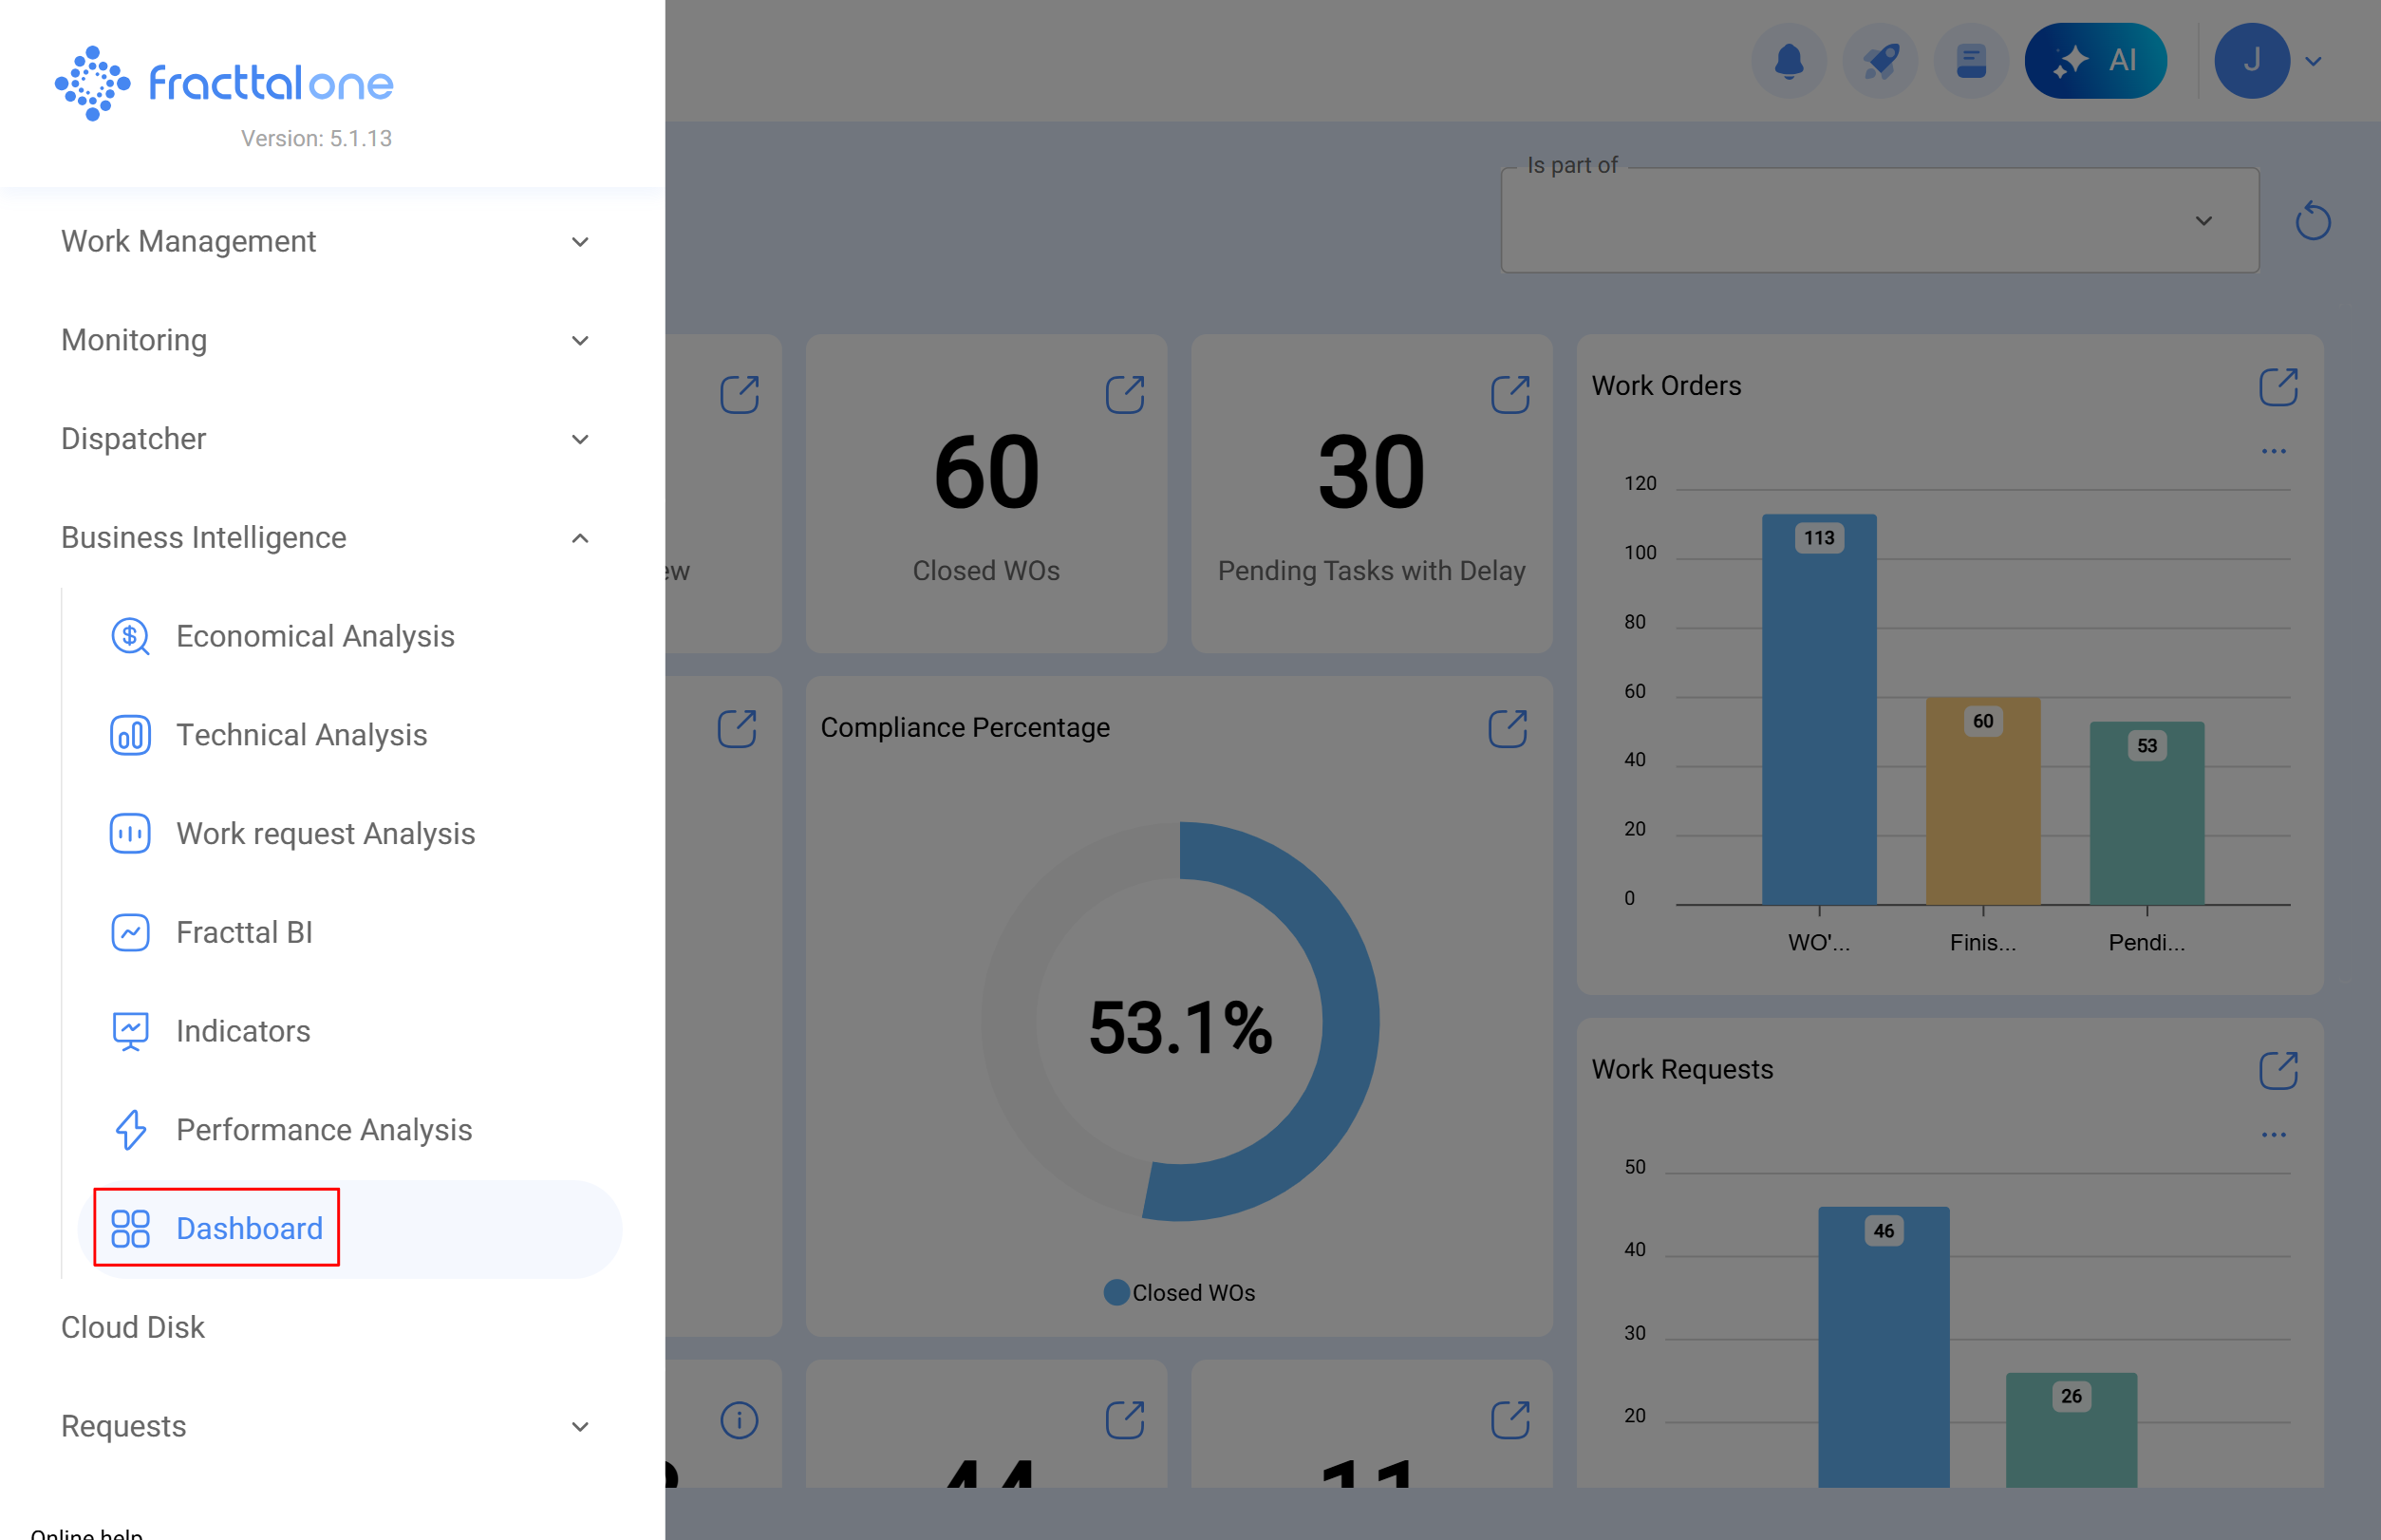Select Economical Analysis menu item
The image size is (2381, 1540).
pos(315,636)
